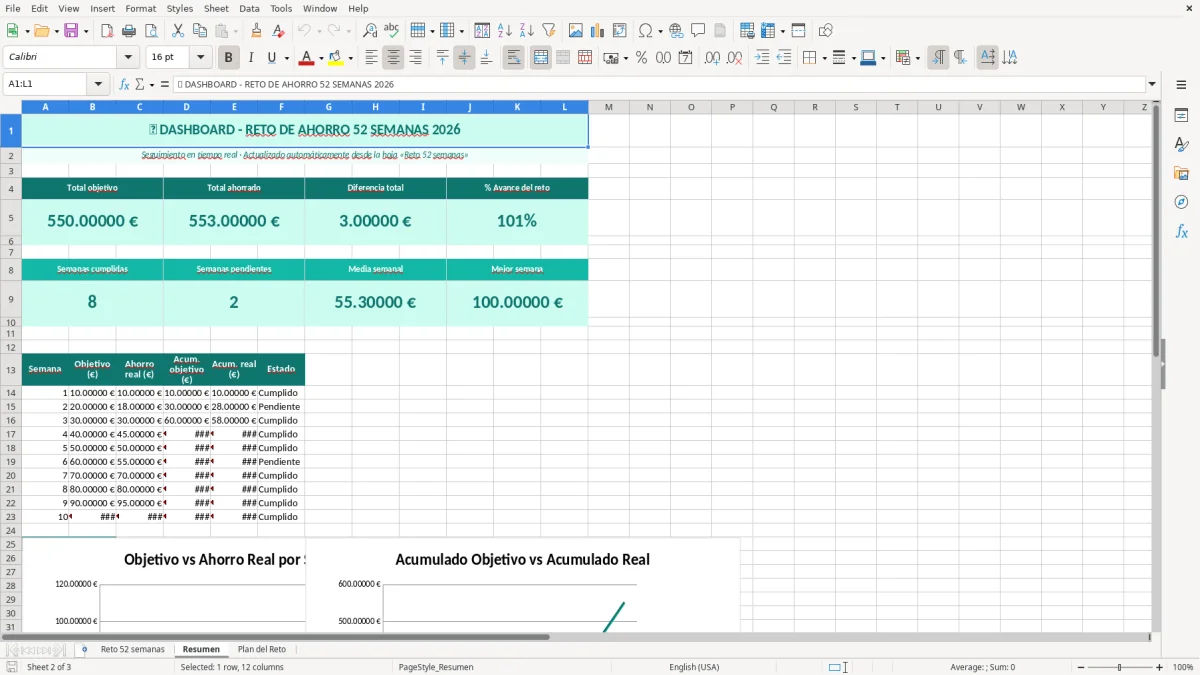Toggle AutoFilter with the funnel icon
1200x675 pixels.
pos(549,31)
